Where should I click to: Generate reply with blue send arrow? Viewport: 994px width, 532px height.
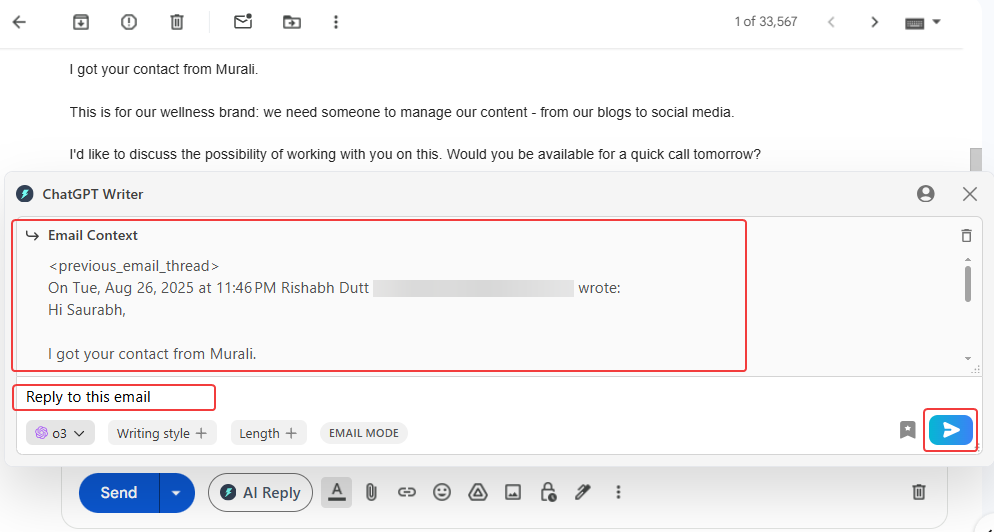coord(950,430)
